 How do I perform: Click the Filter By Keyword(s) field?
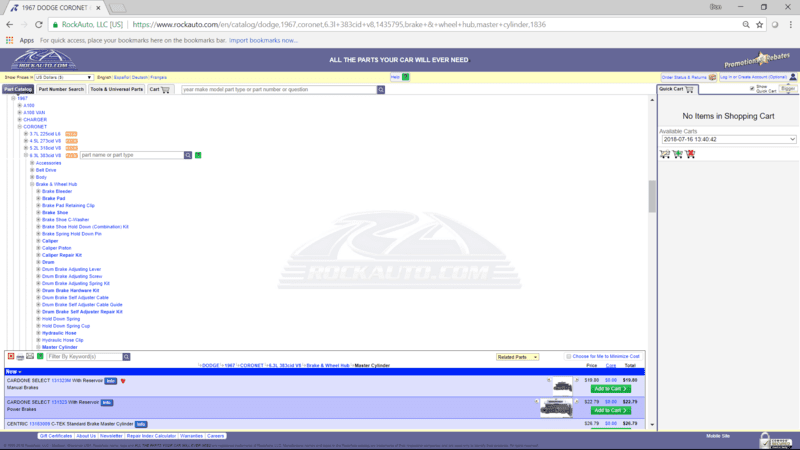[x=85, y=357]
